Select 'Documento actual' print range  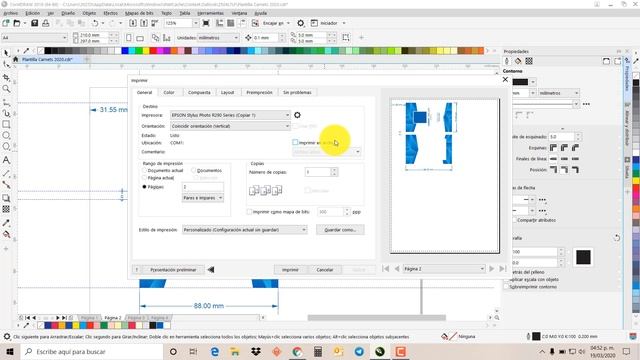(x=144, y=170)
